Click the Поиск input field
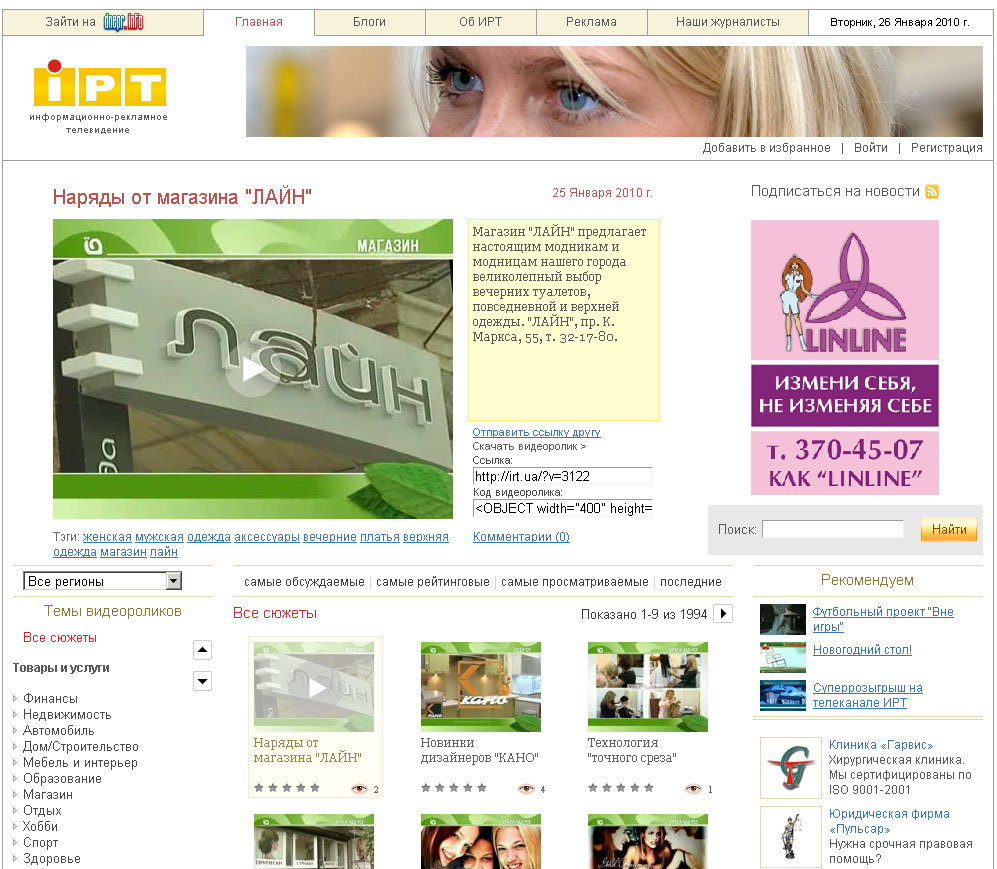Viewport: 997px width, 869px height. (x=833, y=529)
